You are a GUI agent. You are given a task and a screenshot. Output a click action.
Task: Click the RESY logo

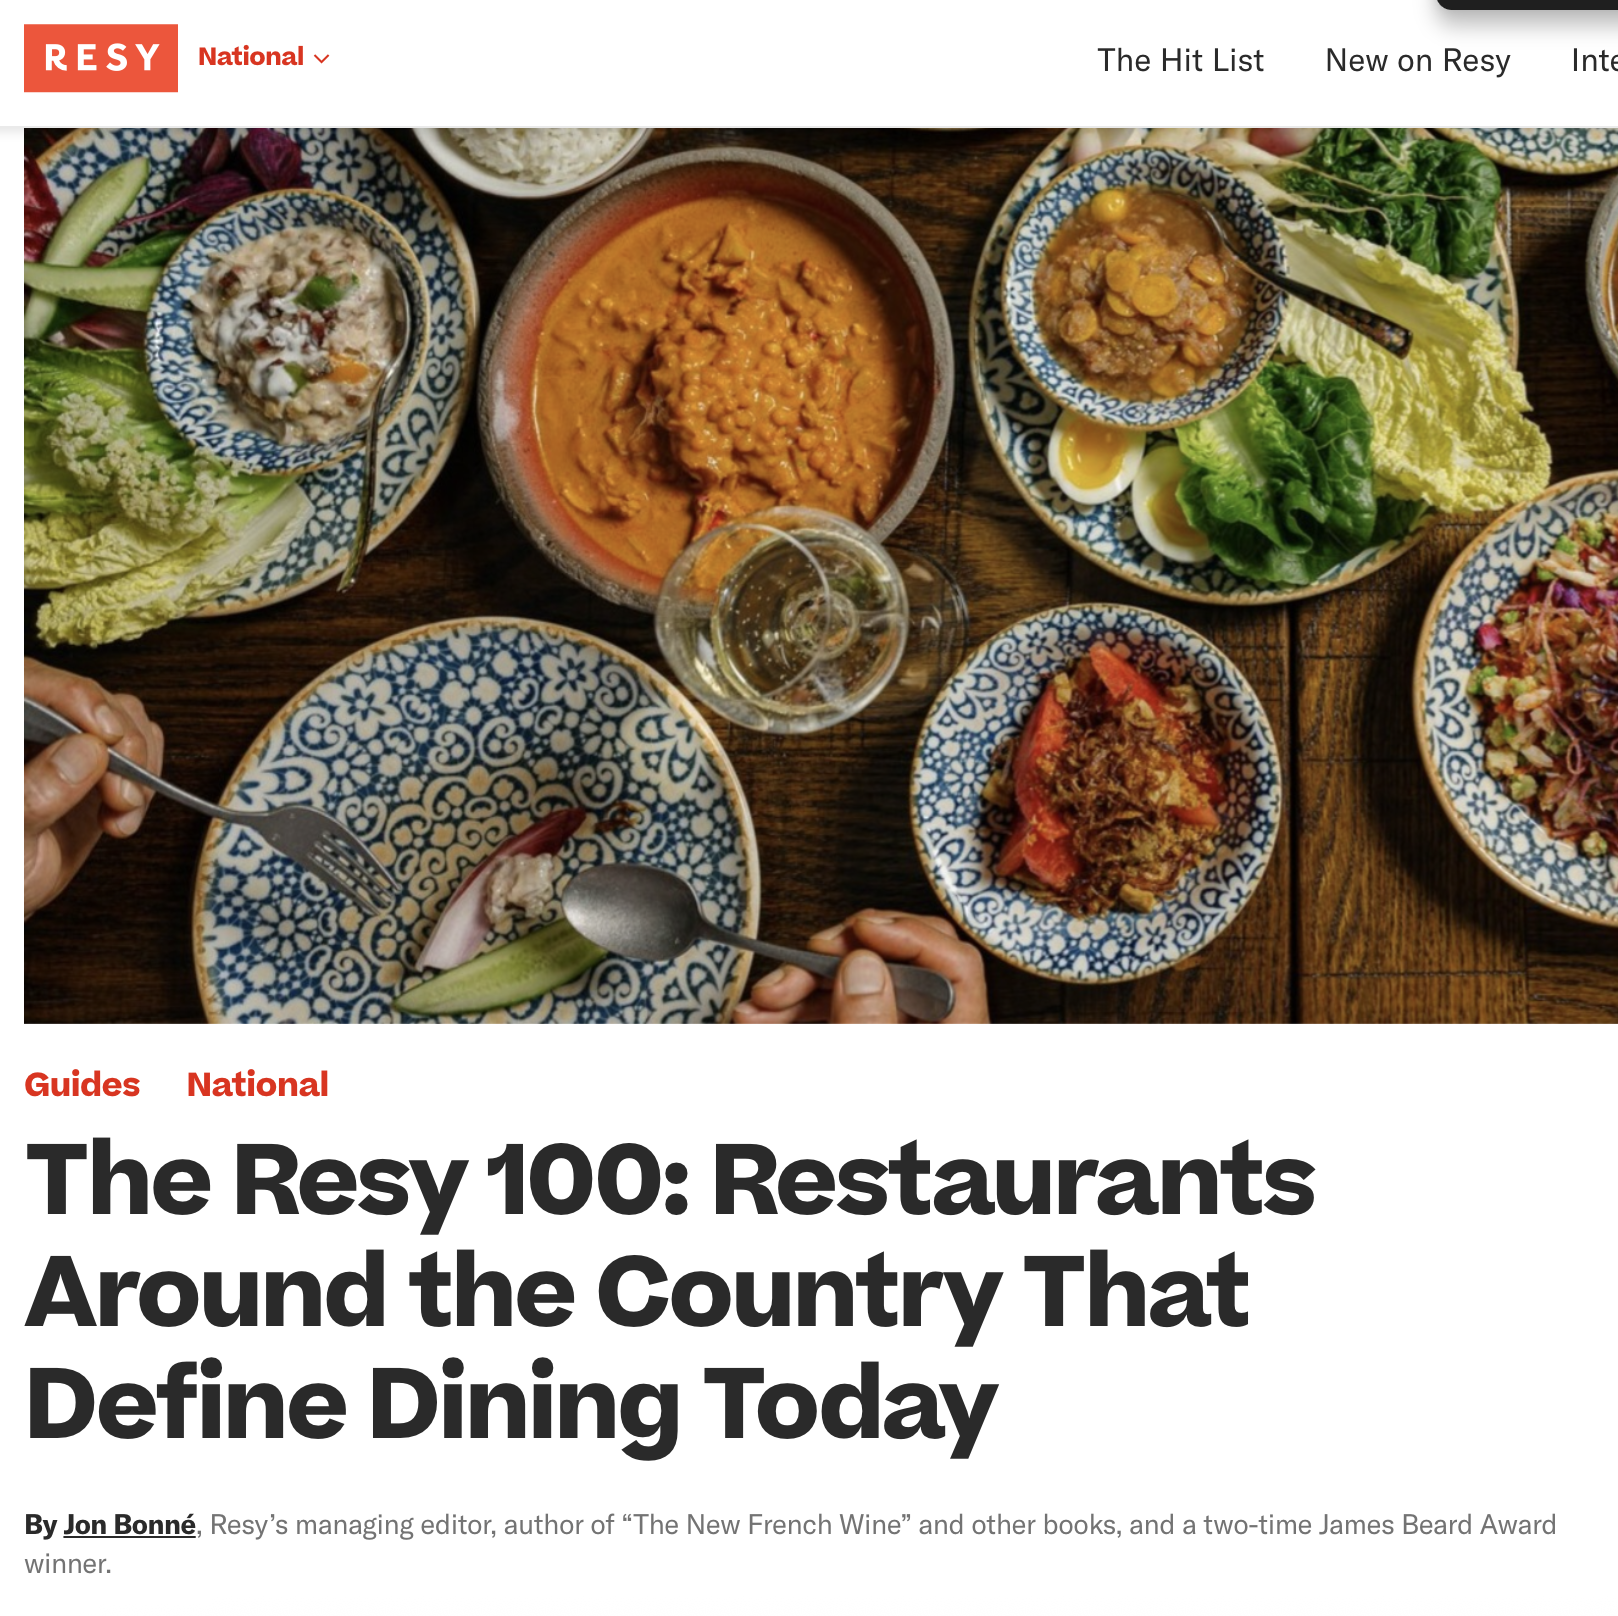pos(101,58)
